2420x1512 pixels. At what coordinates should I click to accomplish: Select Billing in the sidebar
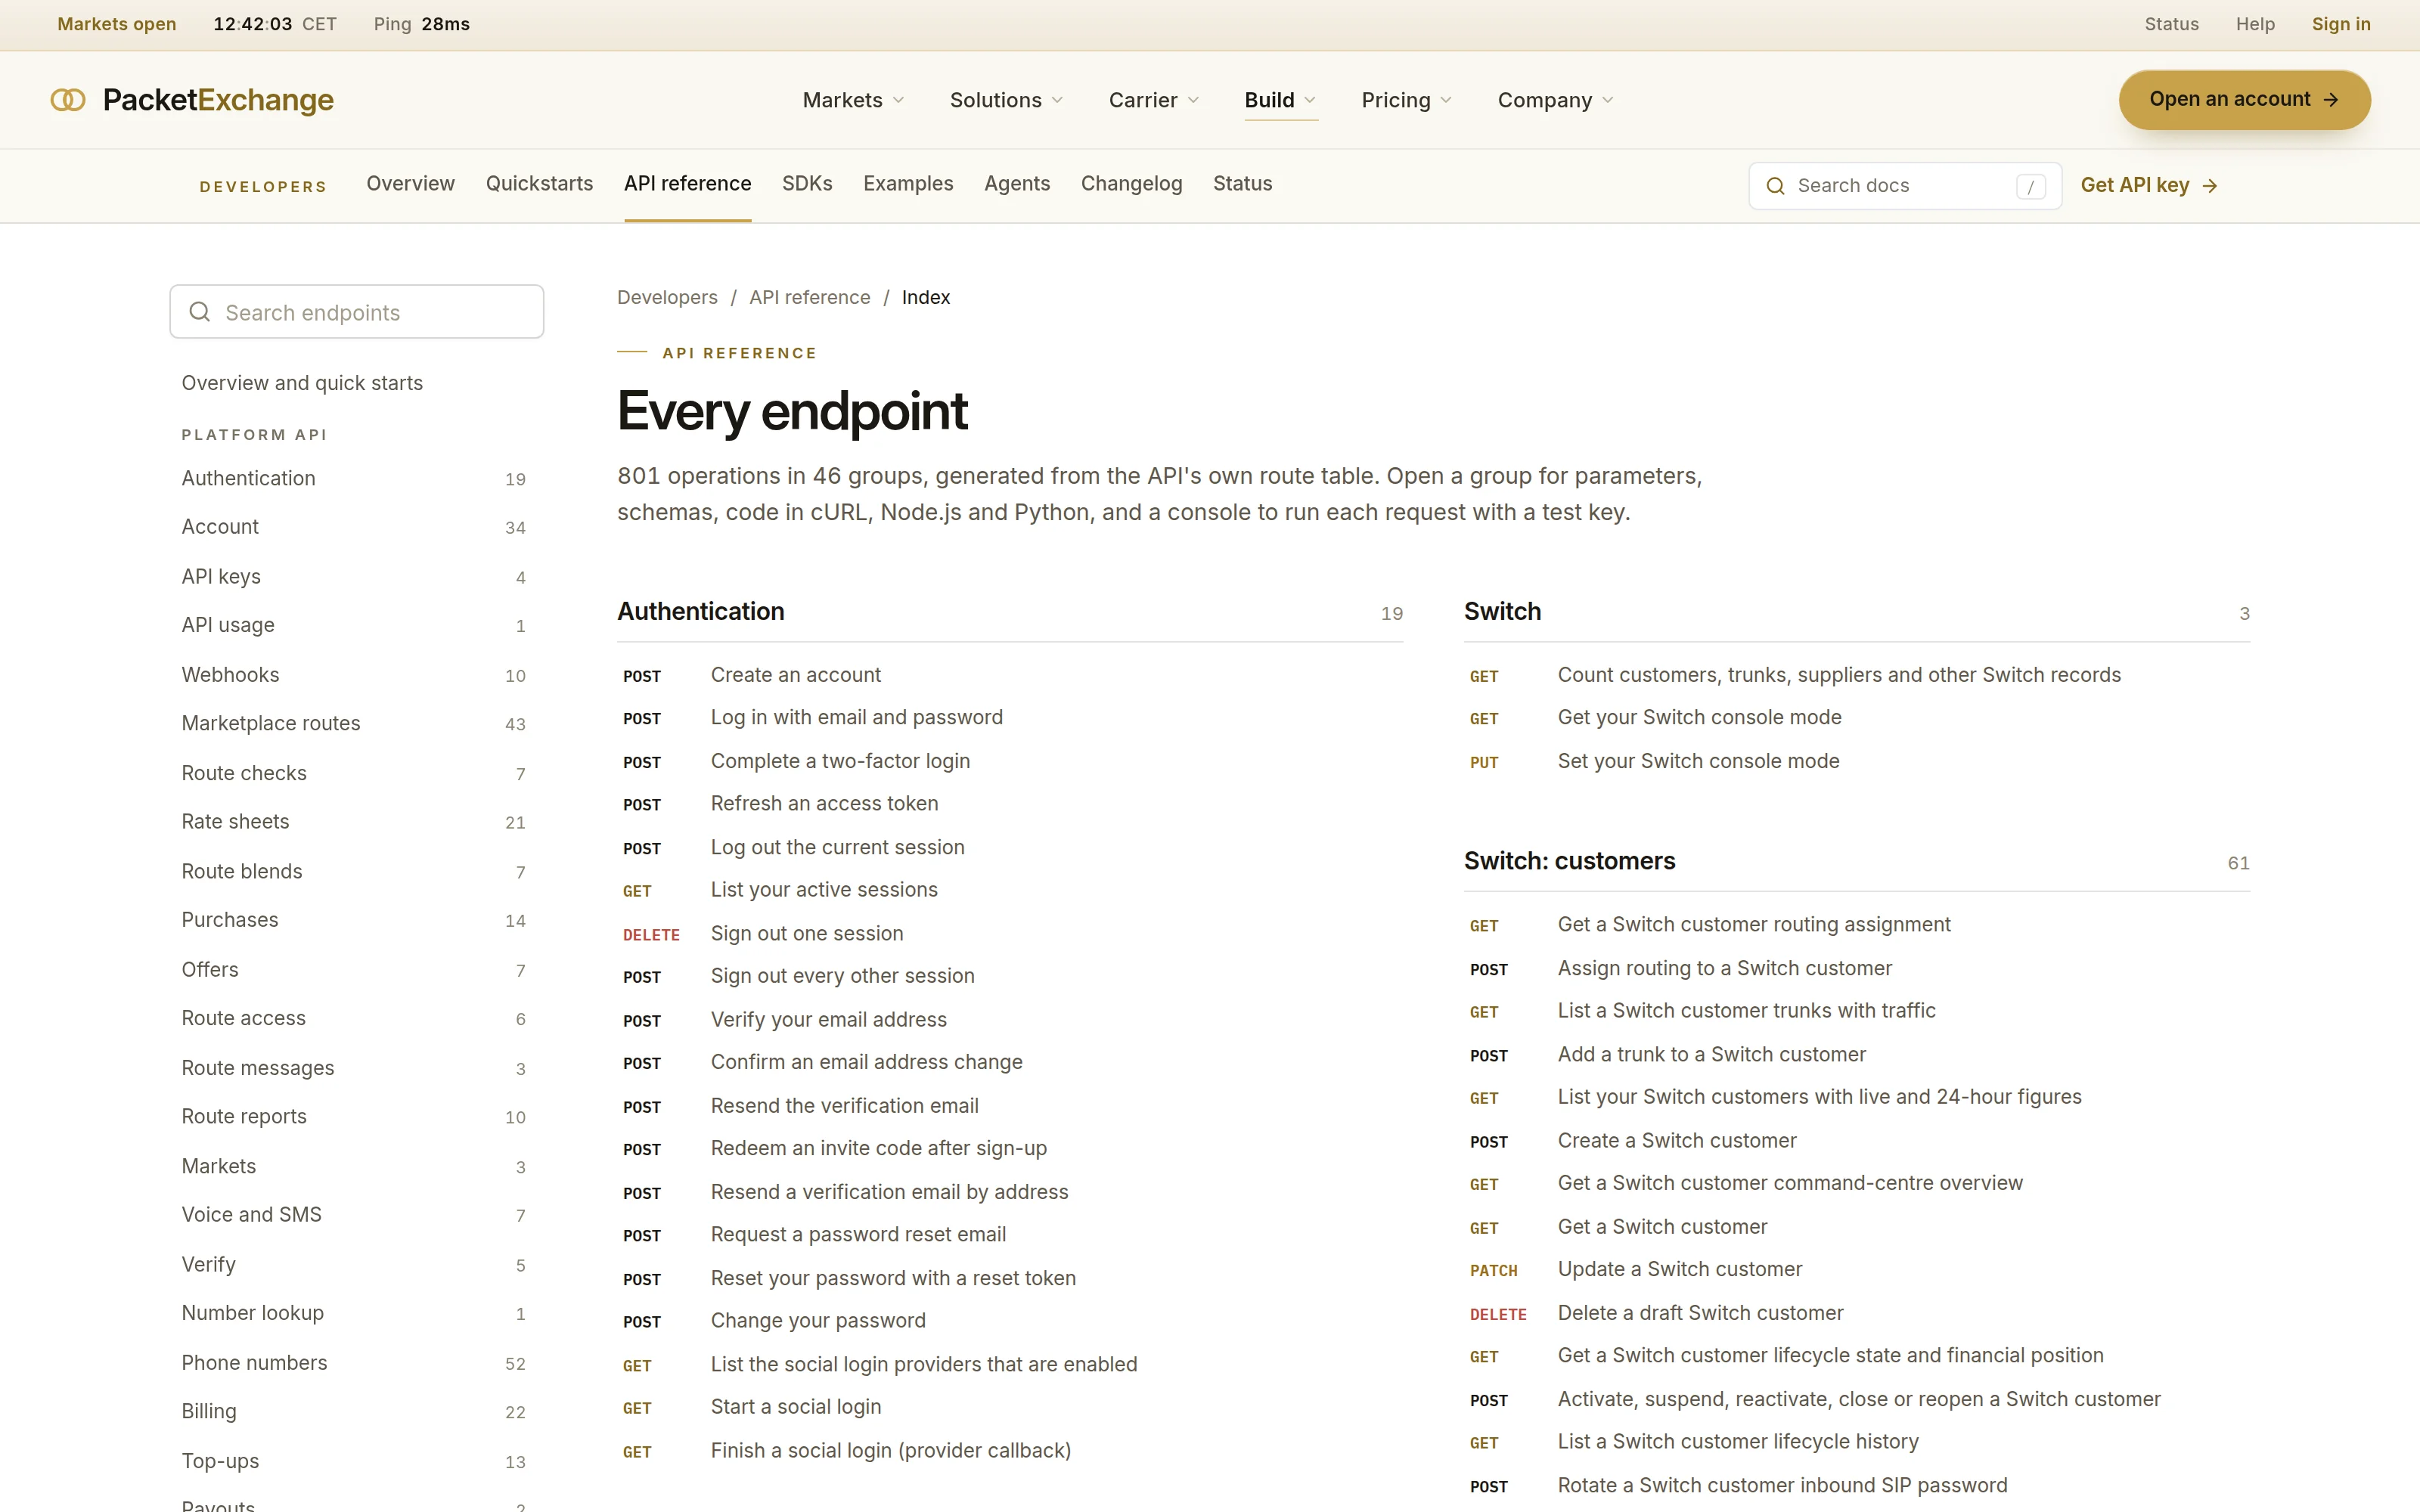354,1412
